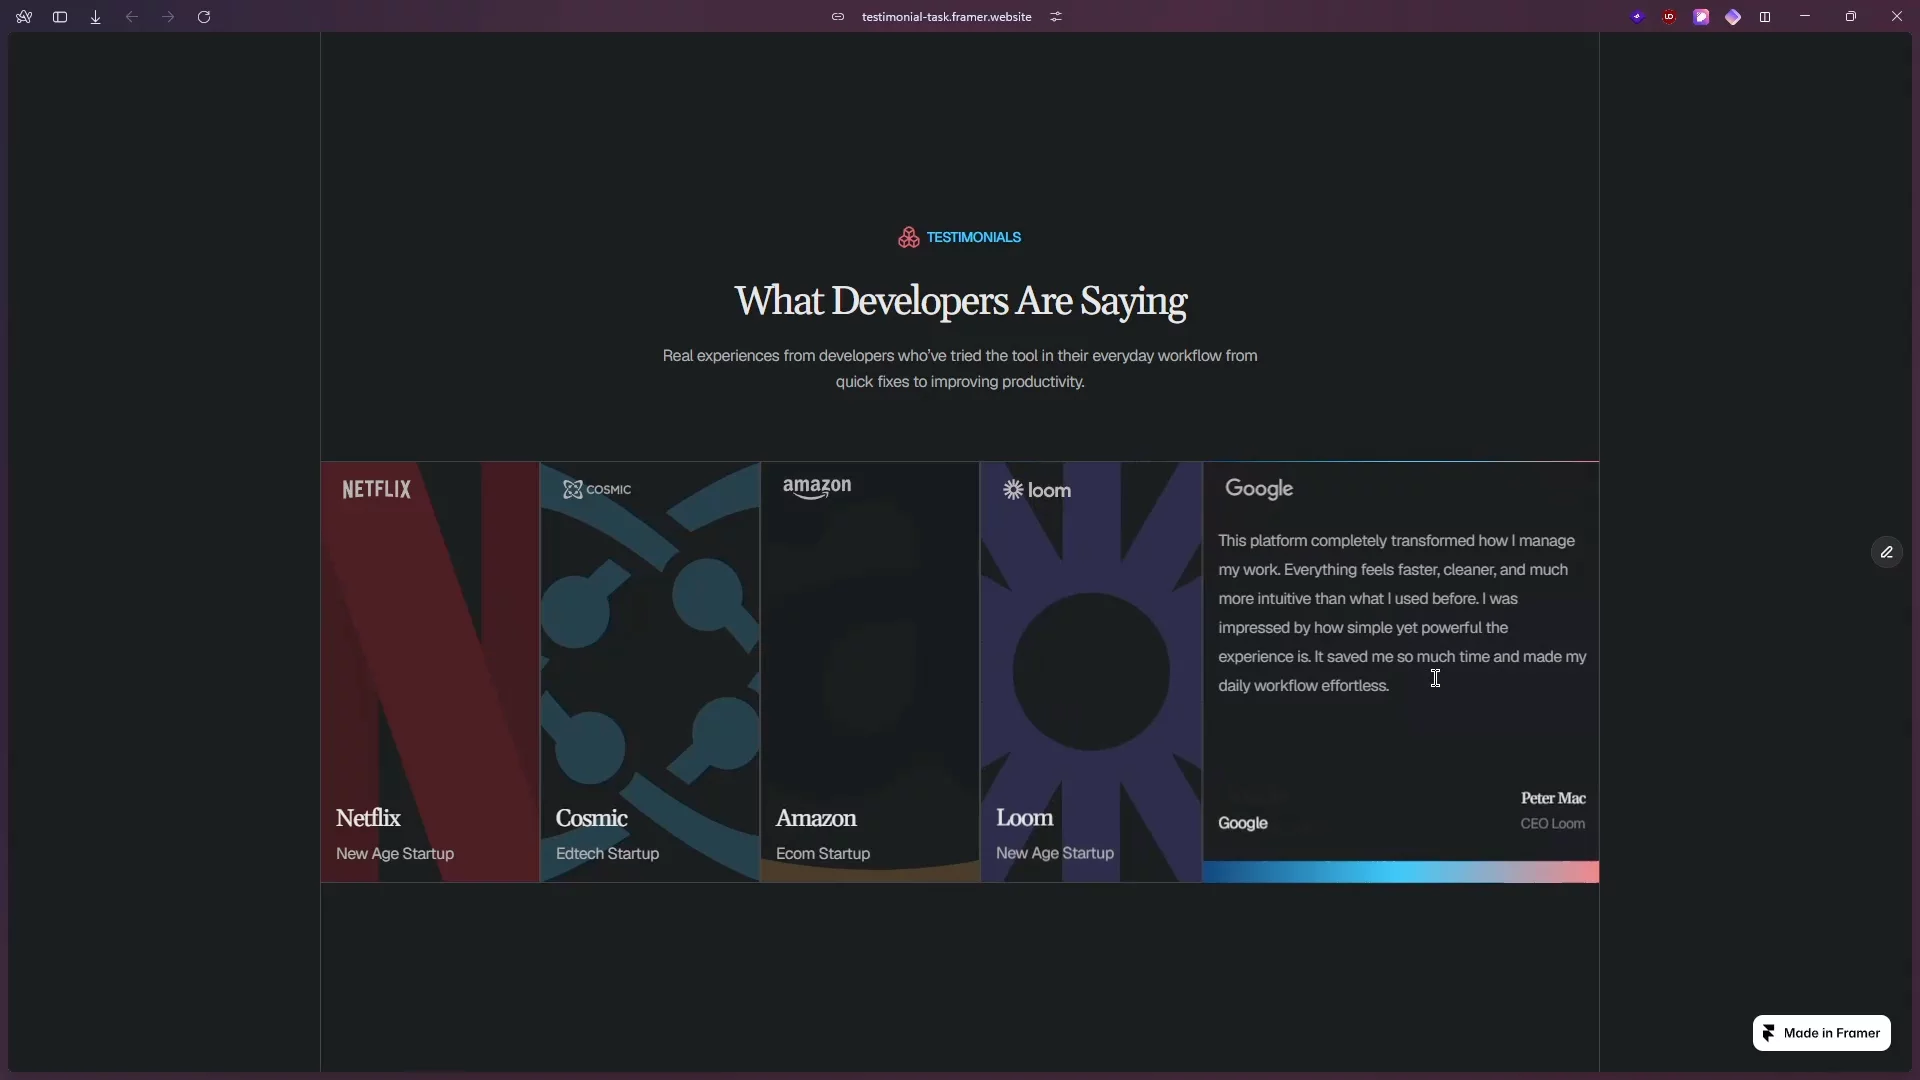Minimize the browser window

1805,17
